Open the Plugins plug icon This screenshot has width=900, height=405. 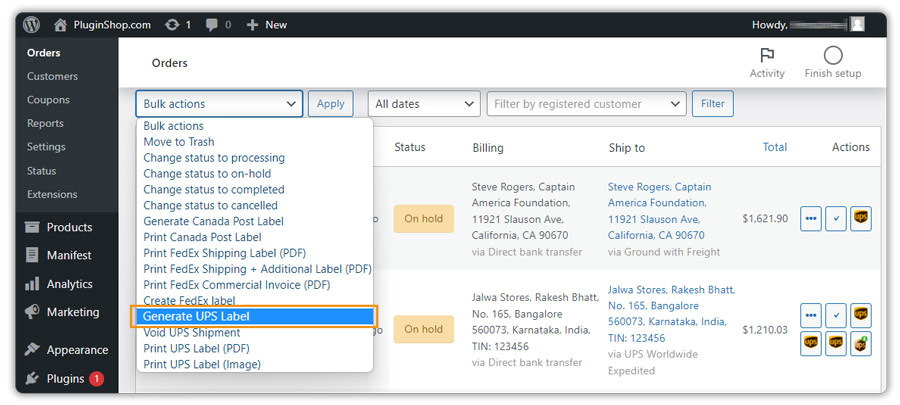[32, 379]
